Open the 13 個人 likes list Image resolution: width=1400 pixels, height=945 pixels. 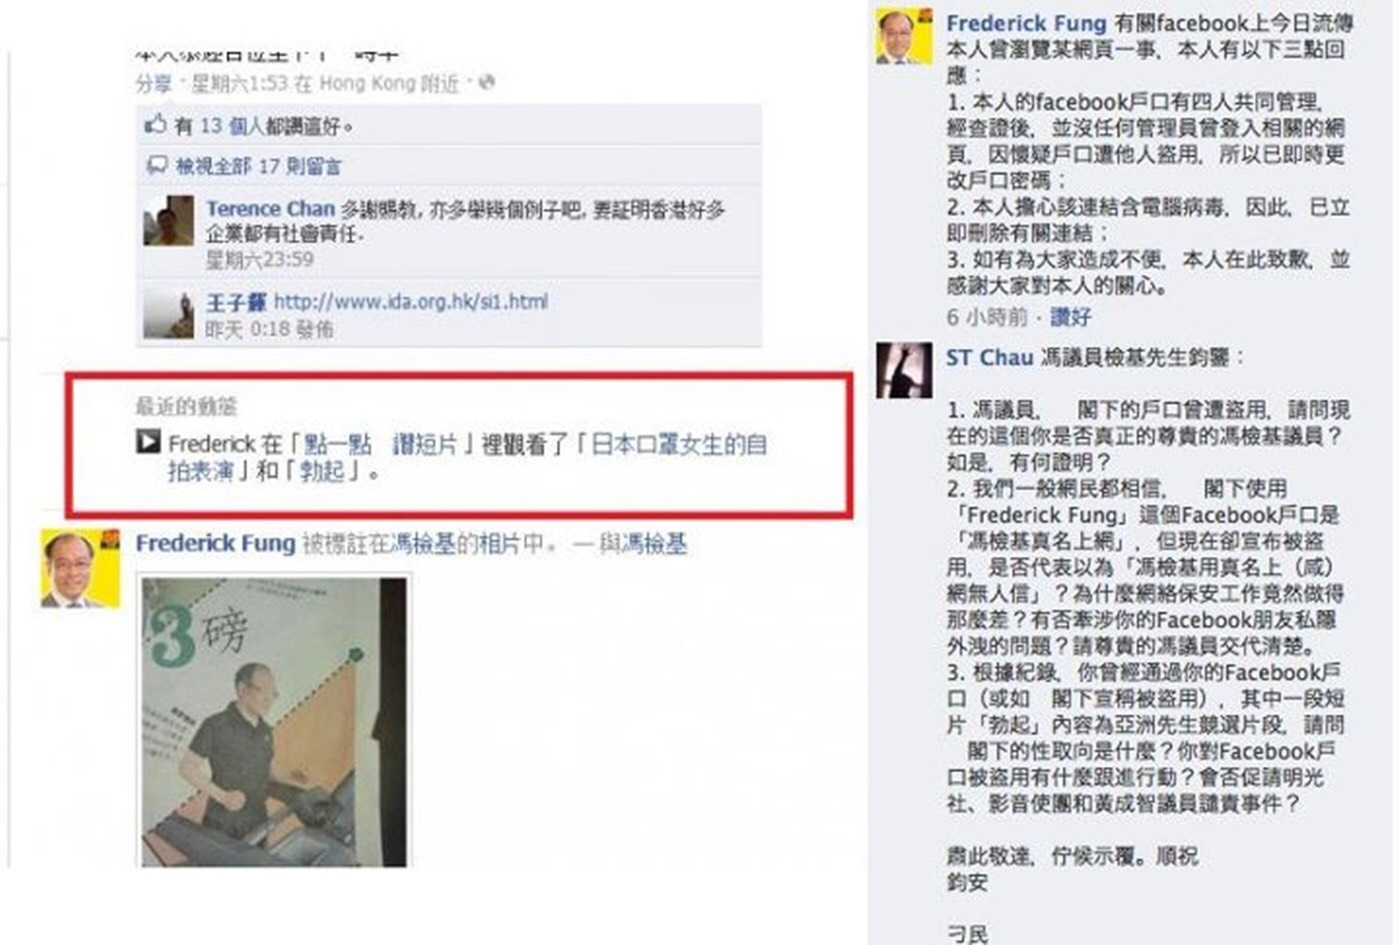(232, 126)
